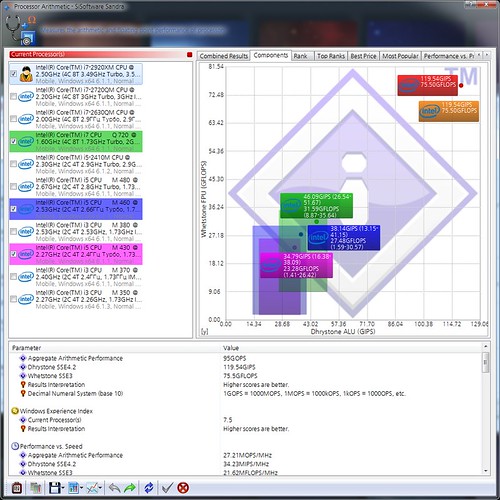This screenshot has width=500, height=500.
Task: Click the parameter list scrollbar up arrow
Action: pos(486,347)
